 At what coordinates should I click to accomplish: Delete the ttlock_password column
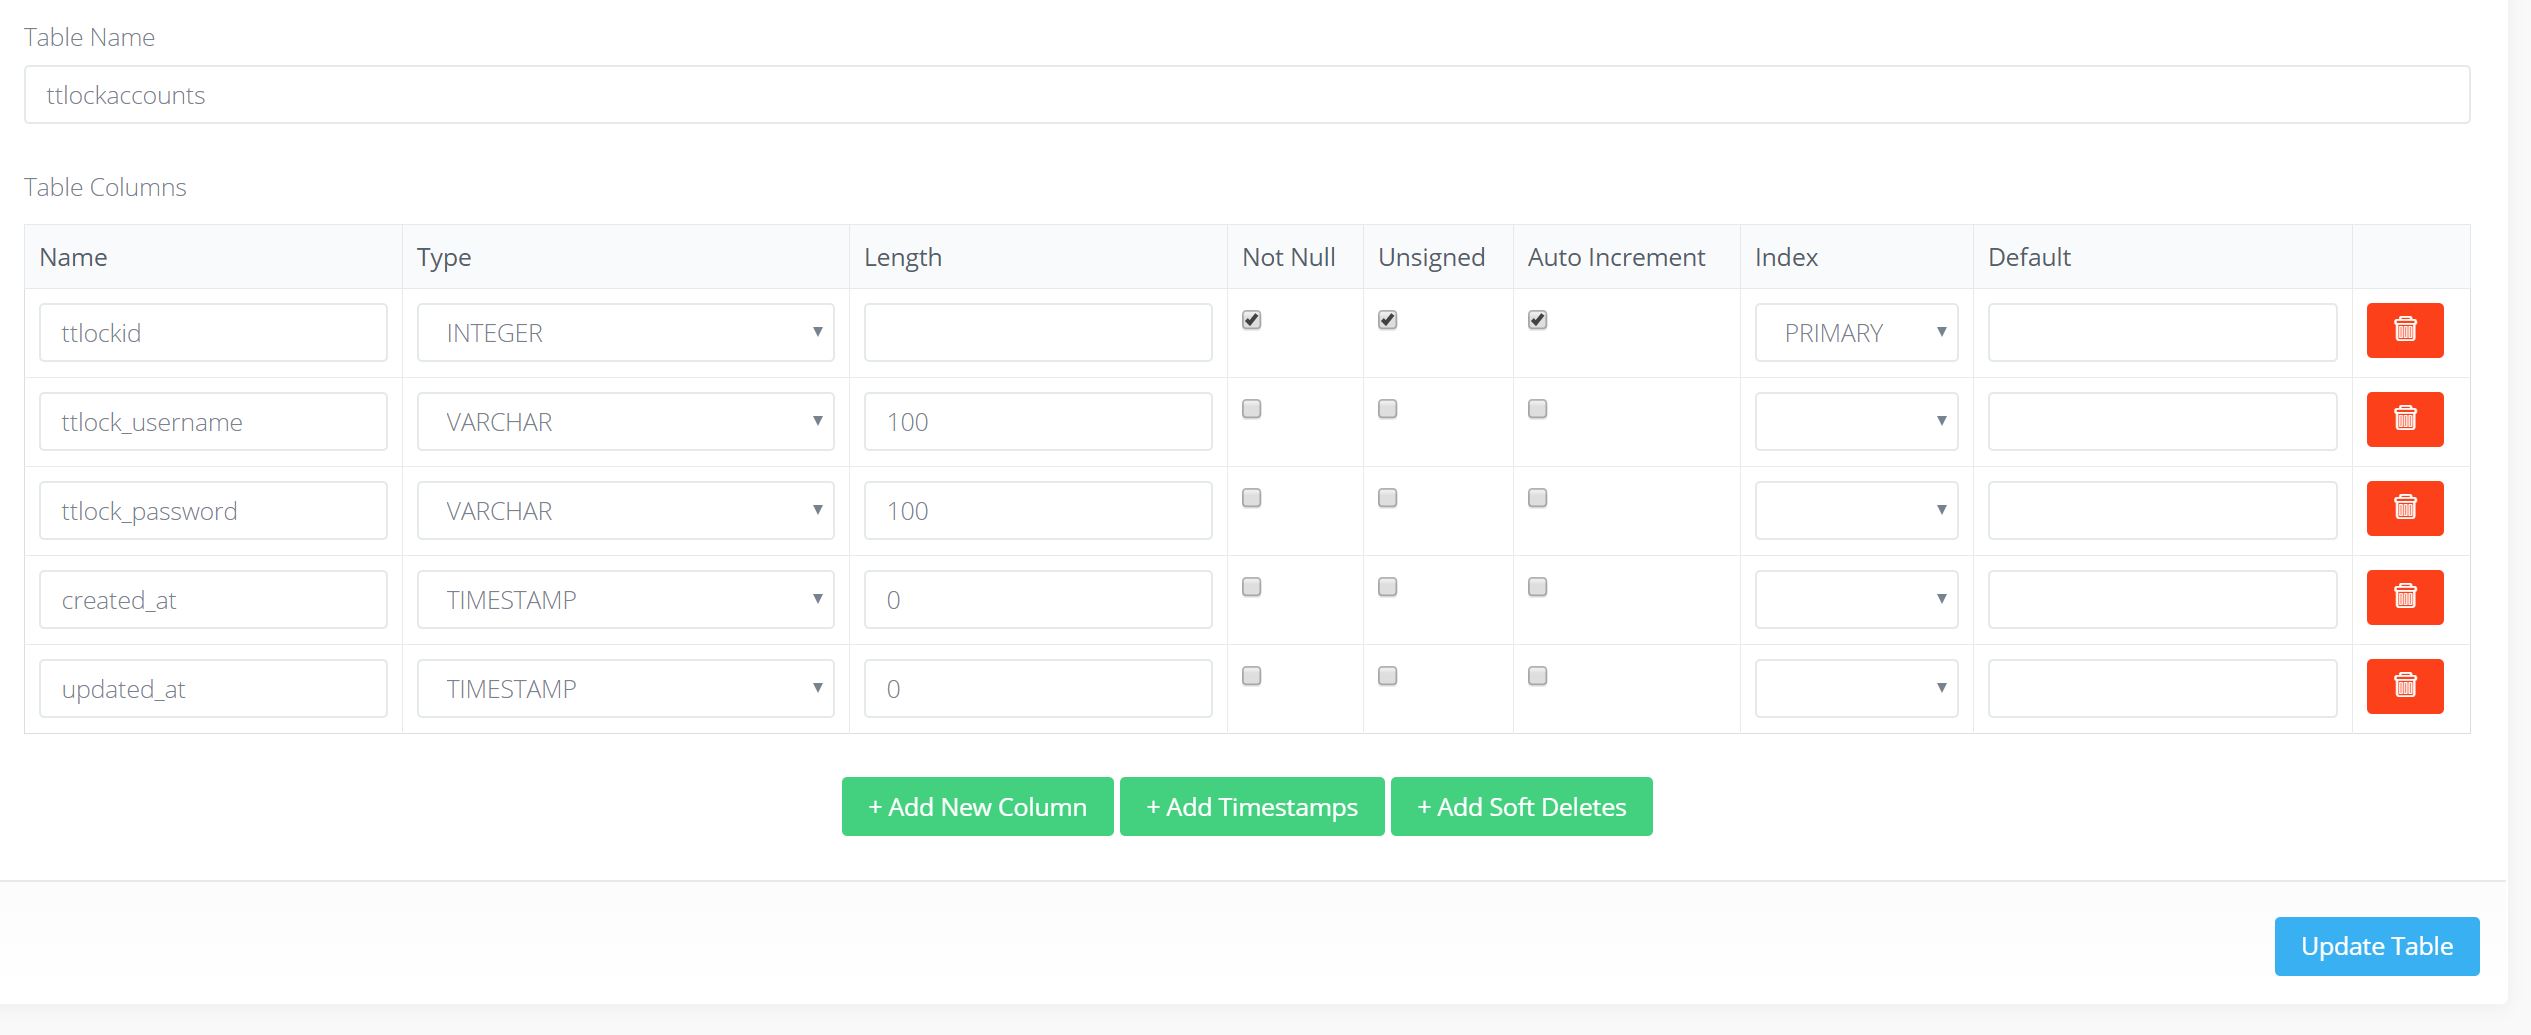2404,508
